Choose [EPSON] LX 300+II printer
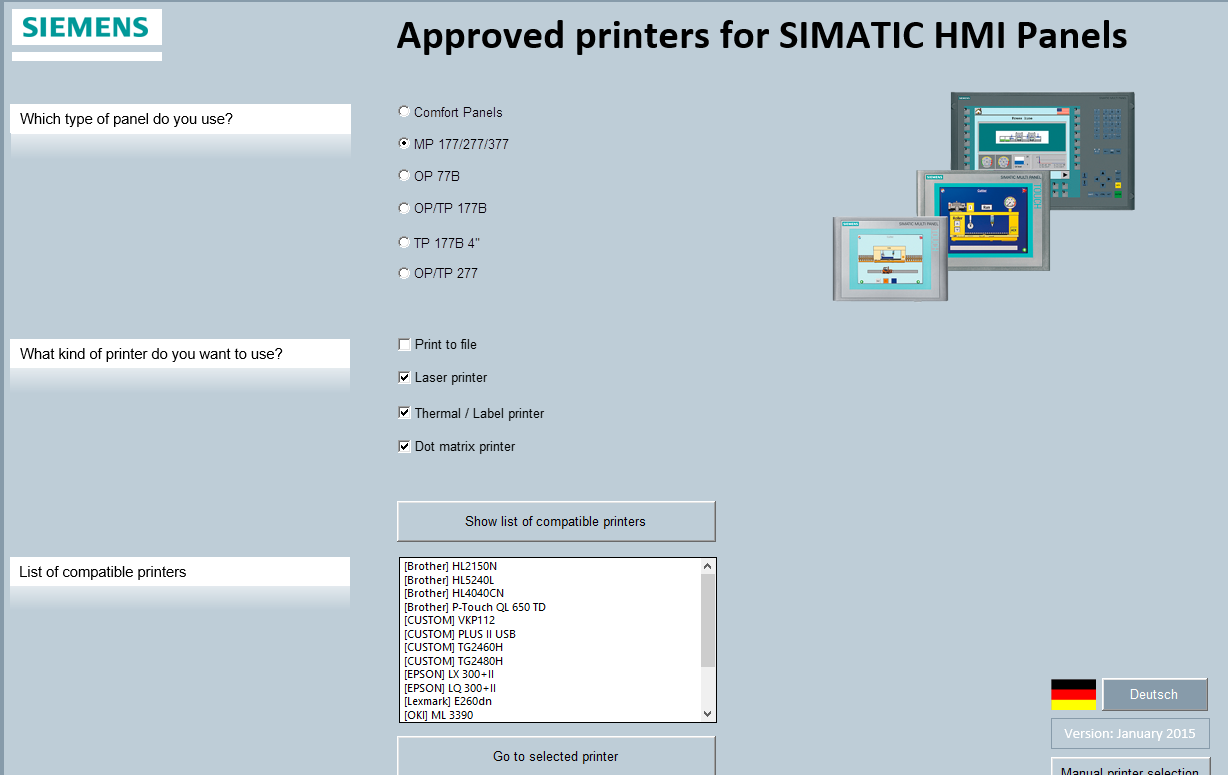 551,674
